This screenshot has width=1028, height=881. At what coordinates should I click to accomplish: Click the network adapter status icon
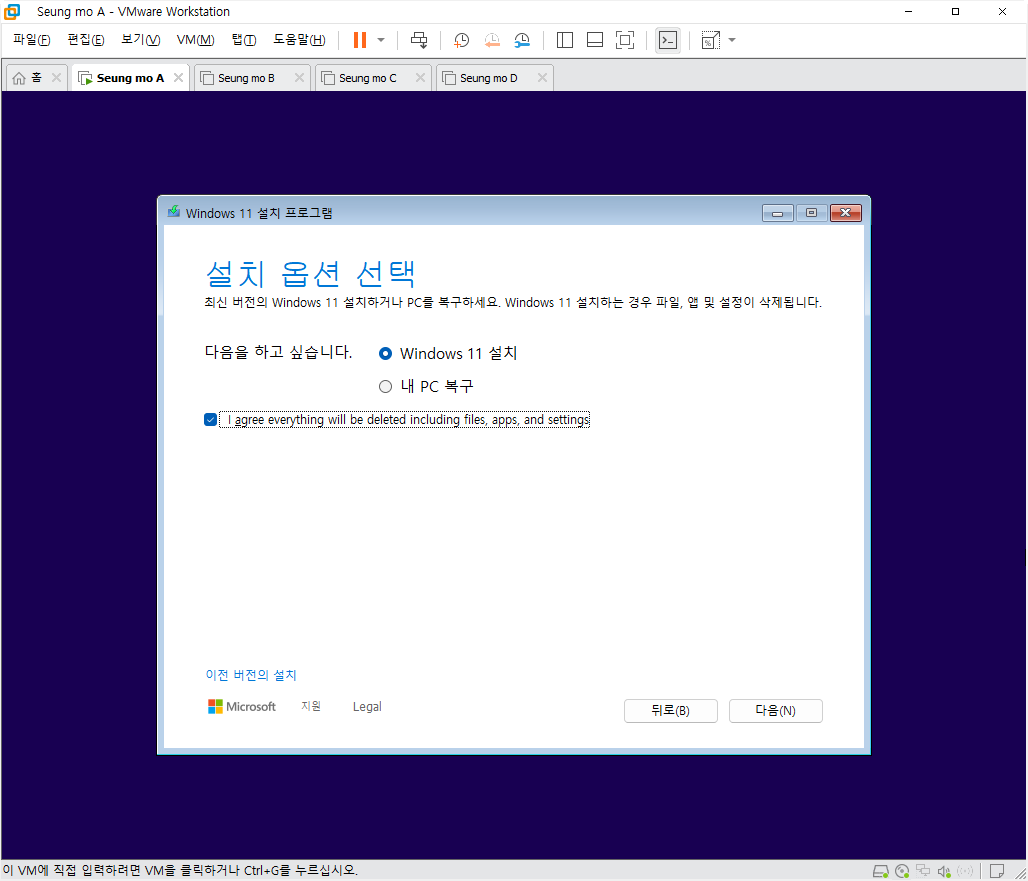(x=923, y=871)
